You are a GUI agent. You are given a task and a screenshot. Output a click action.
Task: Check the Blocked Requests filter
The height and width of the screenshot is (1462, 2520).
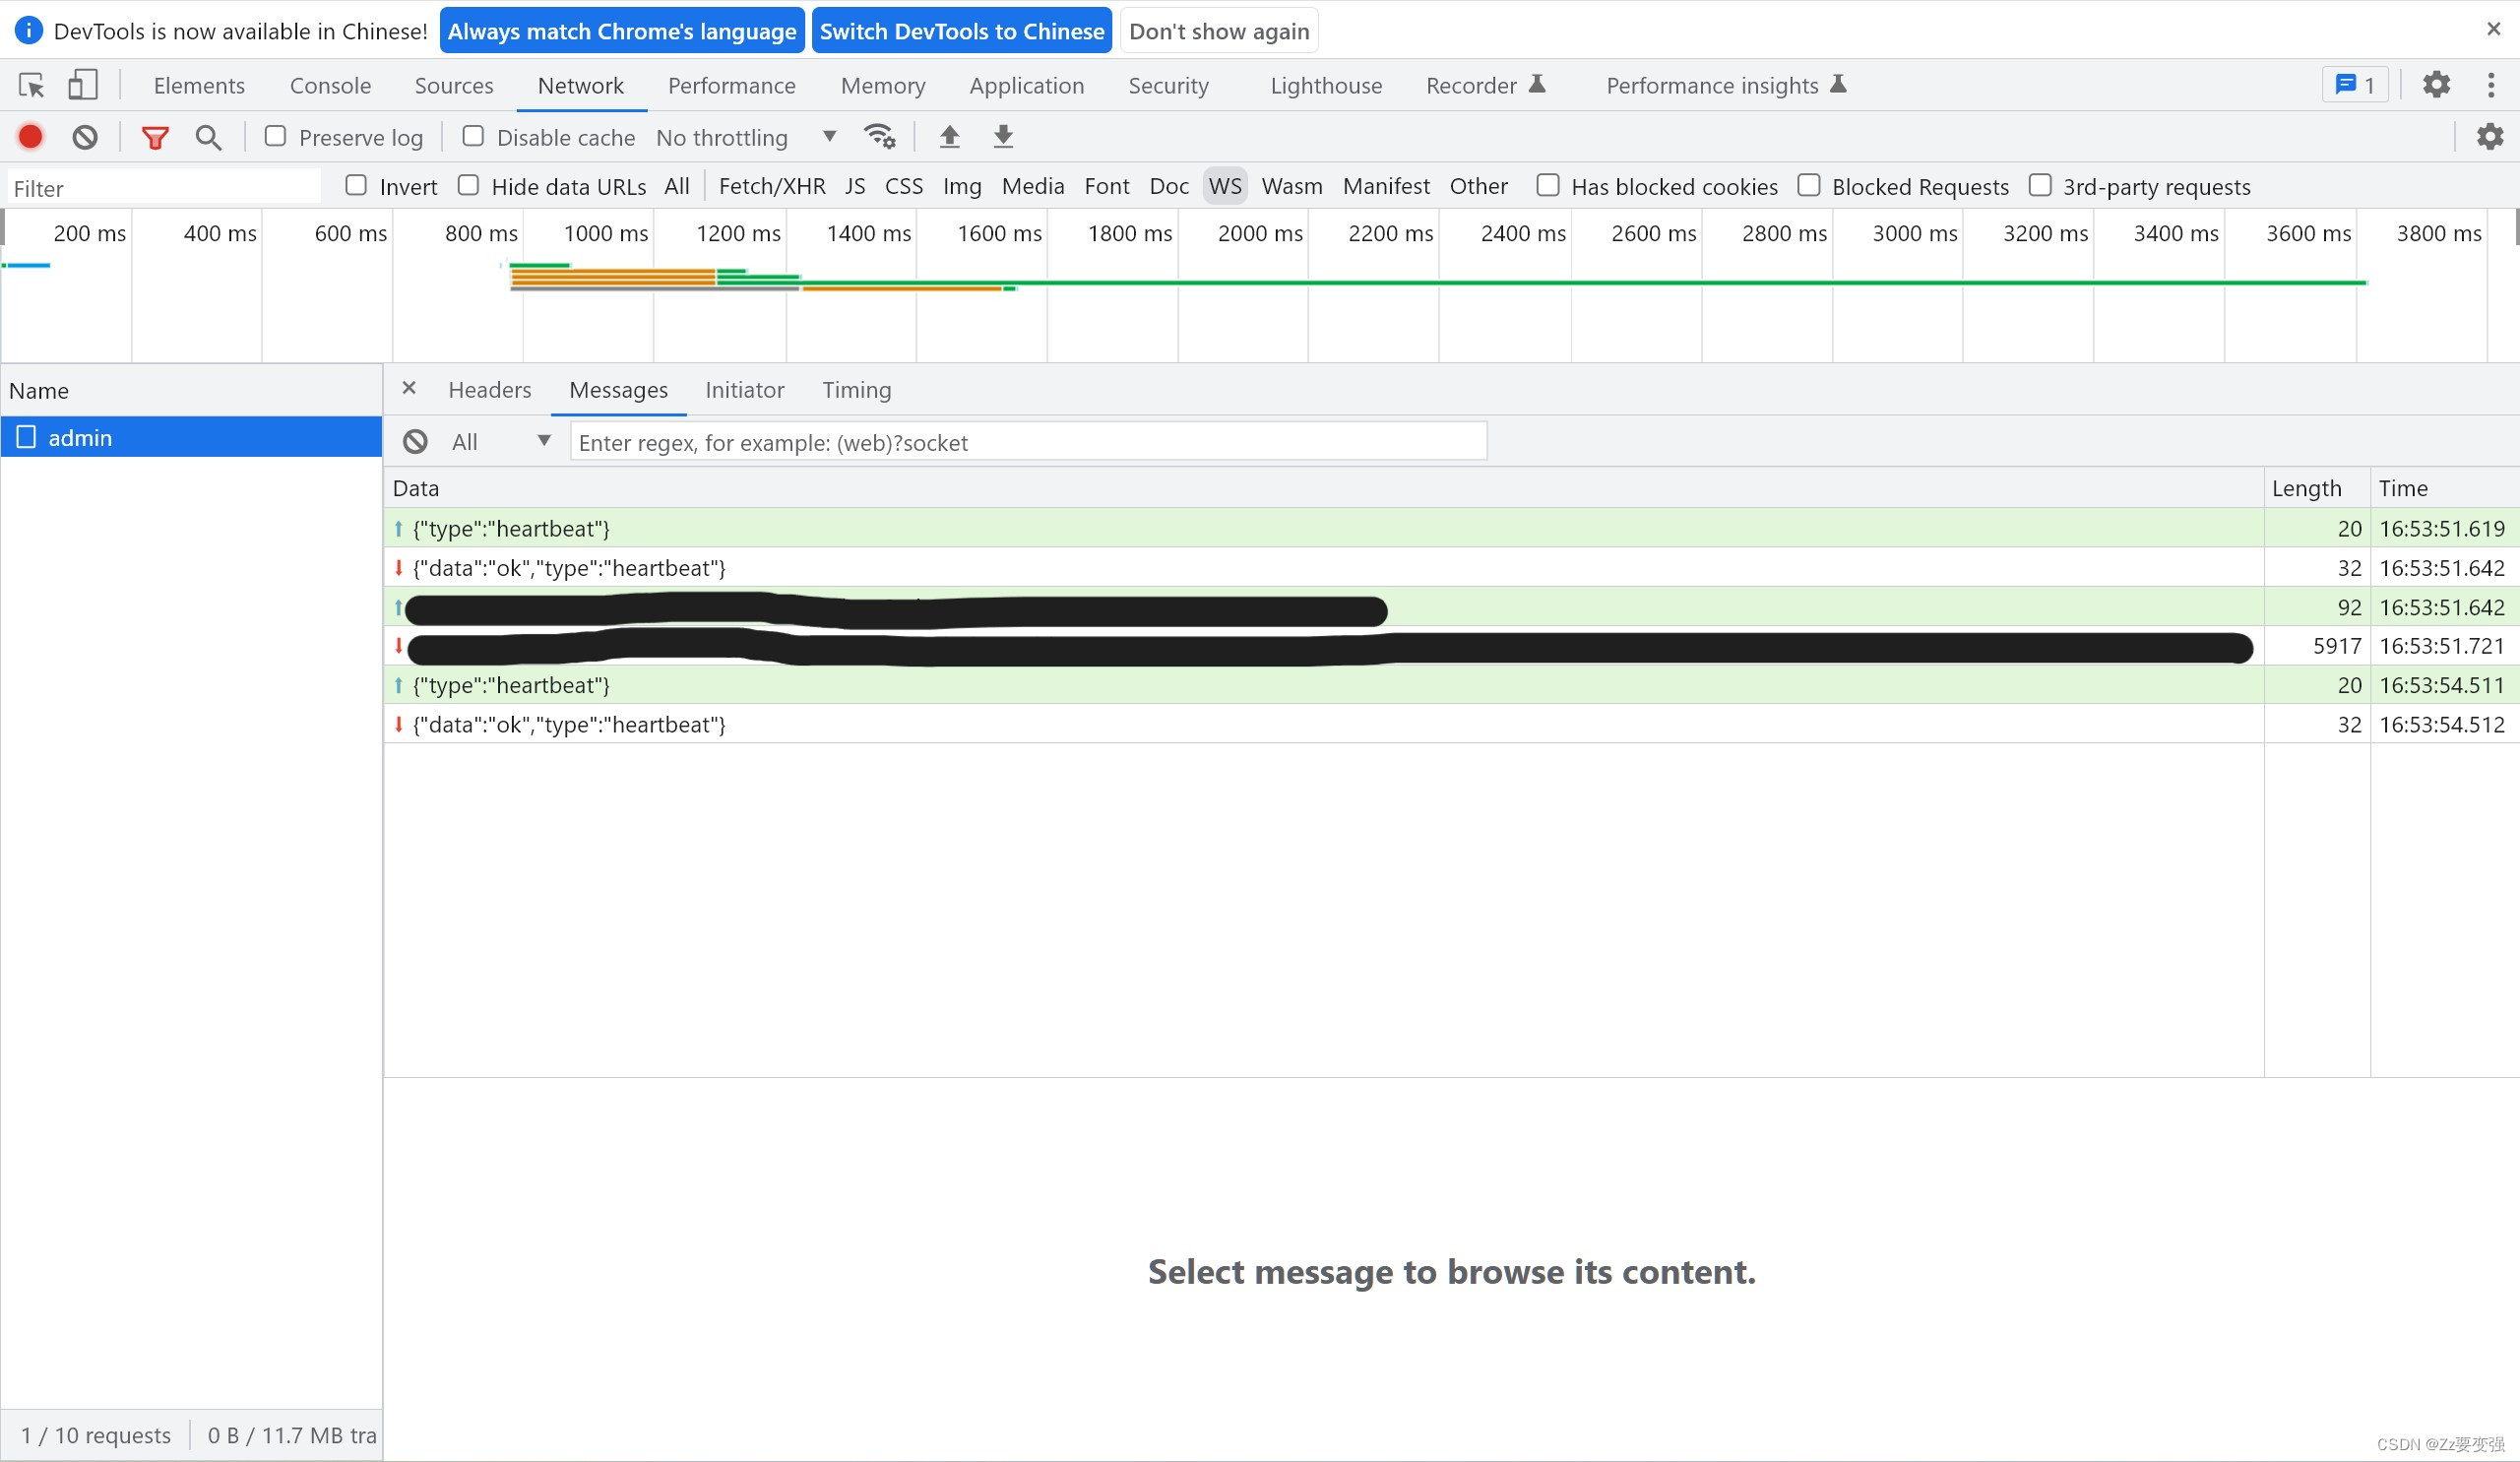pyautogui.click(x=1809, y=186)
